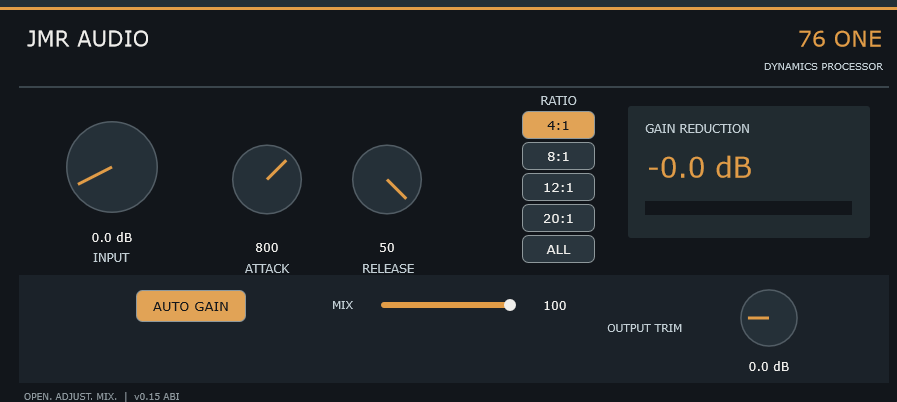Click the JMR AUDIO title
897x402 pixels.
point(88,39)
